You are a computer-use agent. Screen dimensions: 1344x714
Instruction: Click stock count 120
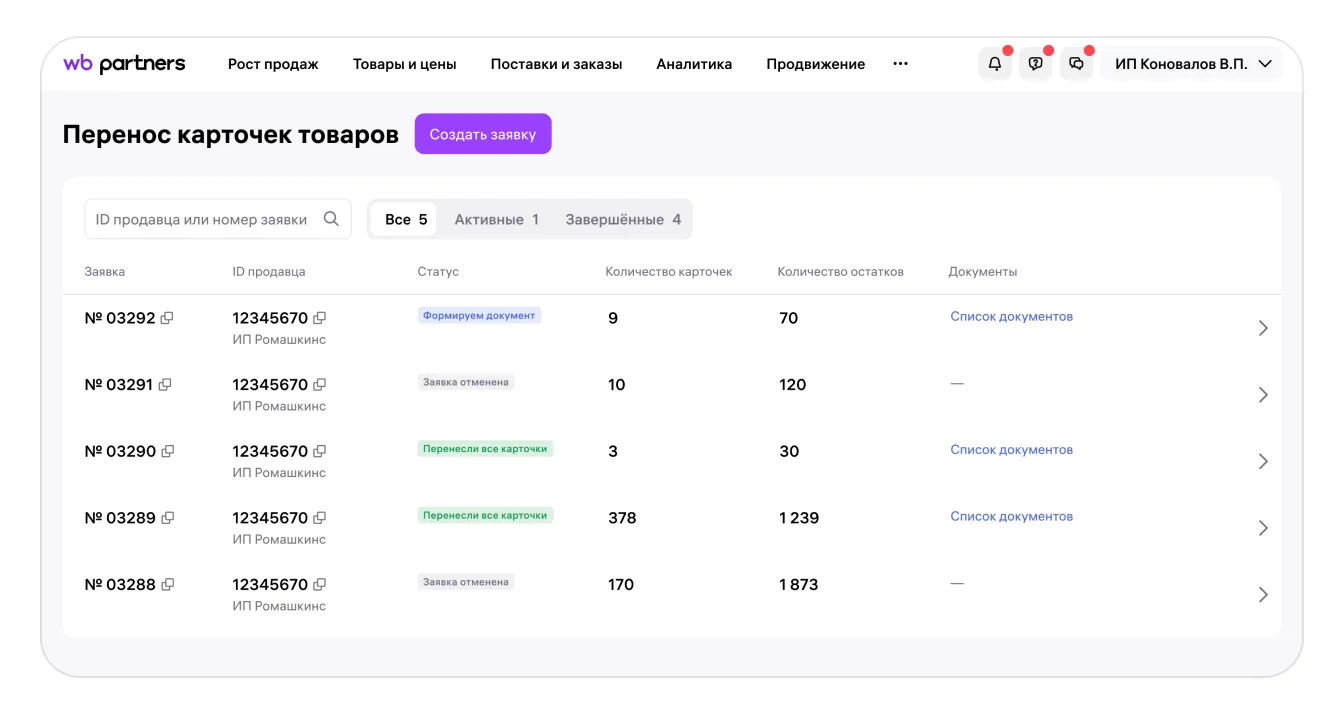792,385
